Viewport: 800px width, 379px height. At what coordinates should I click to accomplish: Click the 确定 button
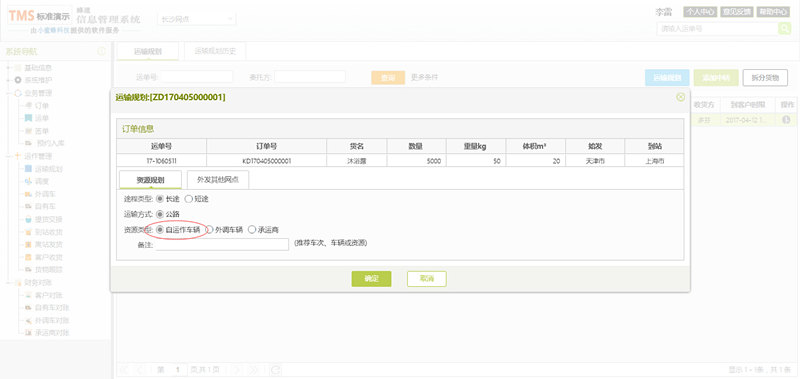[371, 279]
